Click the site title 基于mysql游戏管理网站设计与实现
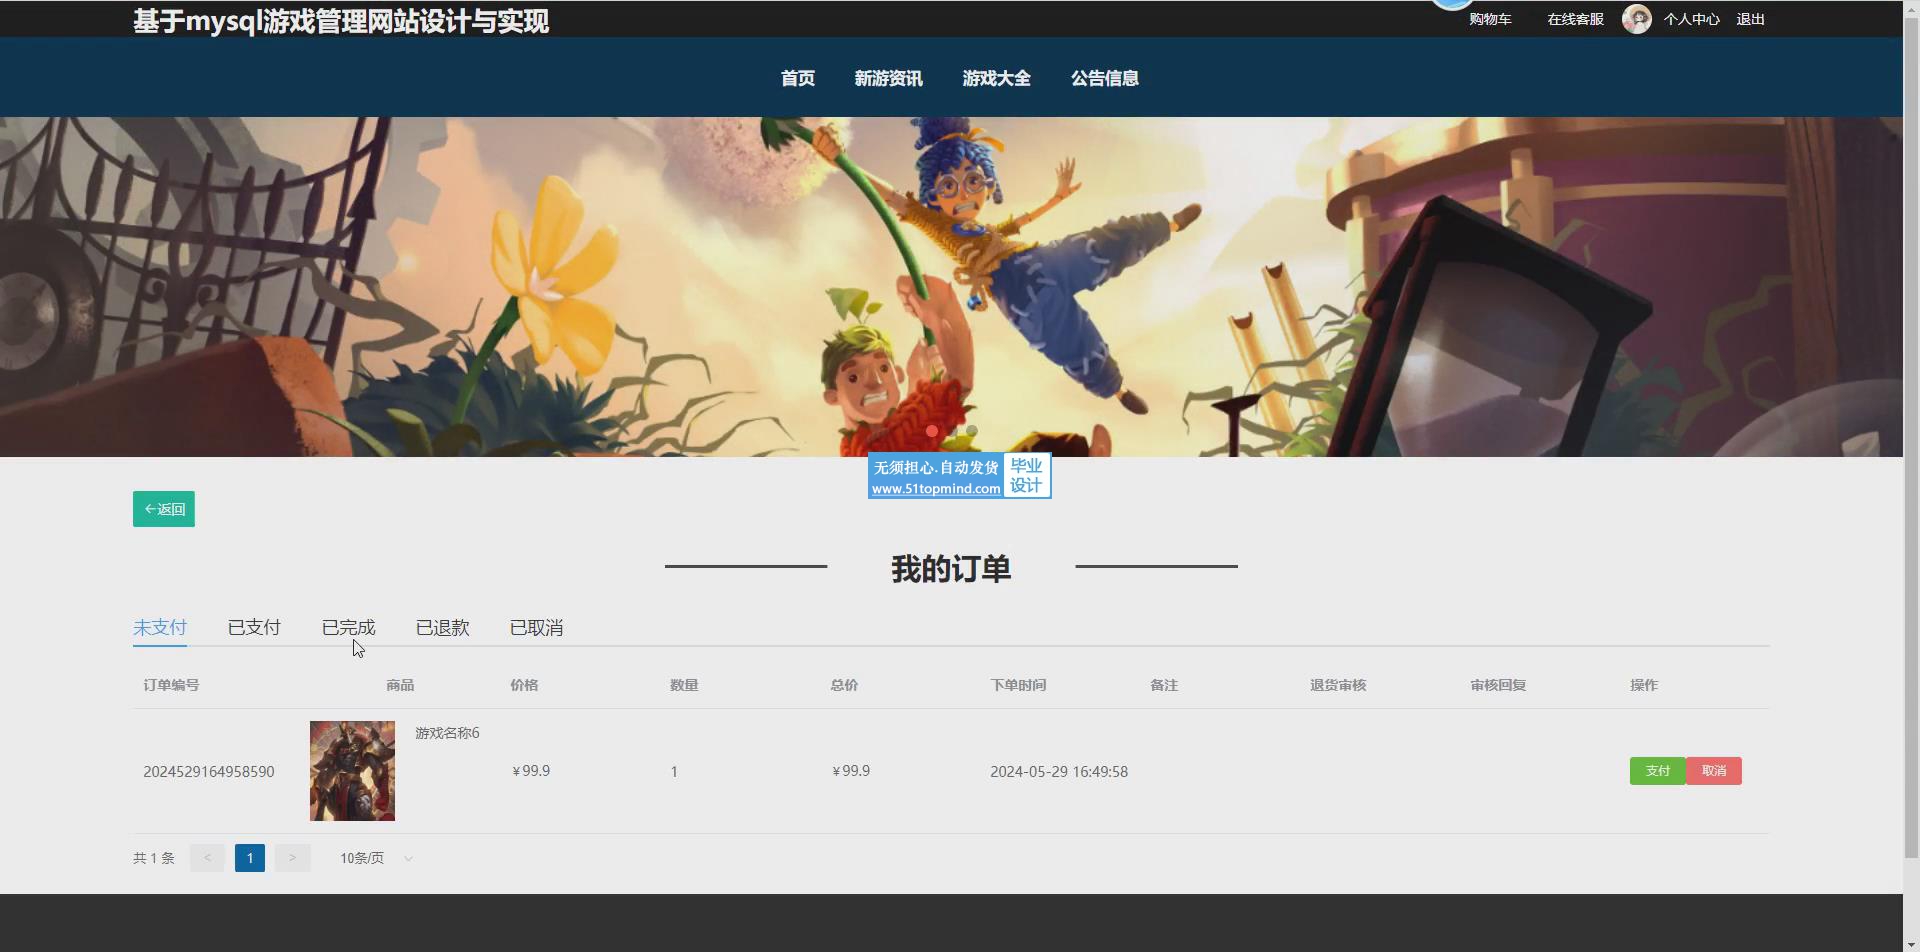1920x952 pixels. tap(341, 21)
